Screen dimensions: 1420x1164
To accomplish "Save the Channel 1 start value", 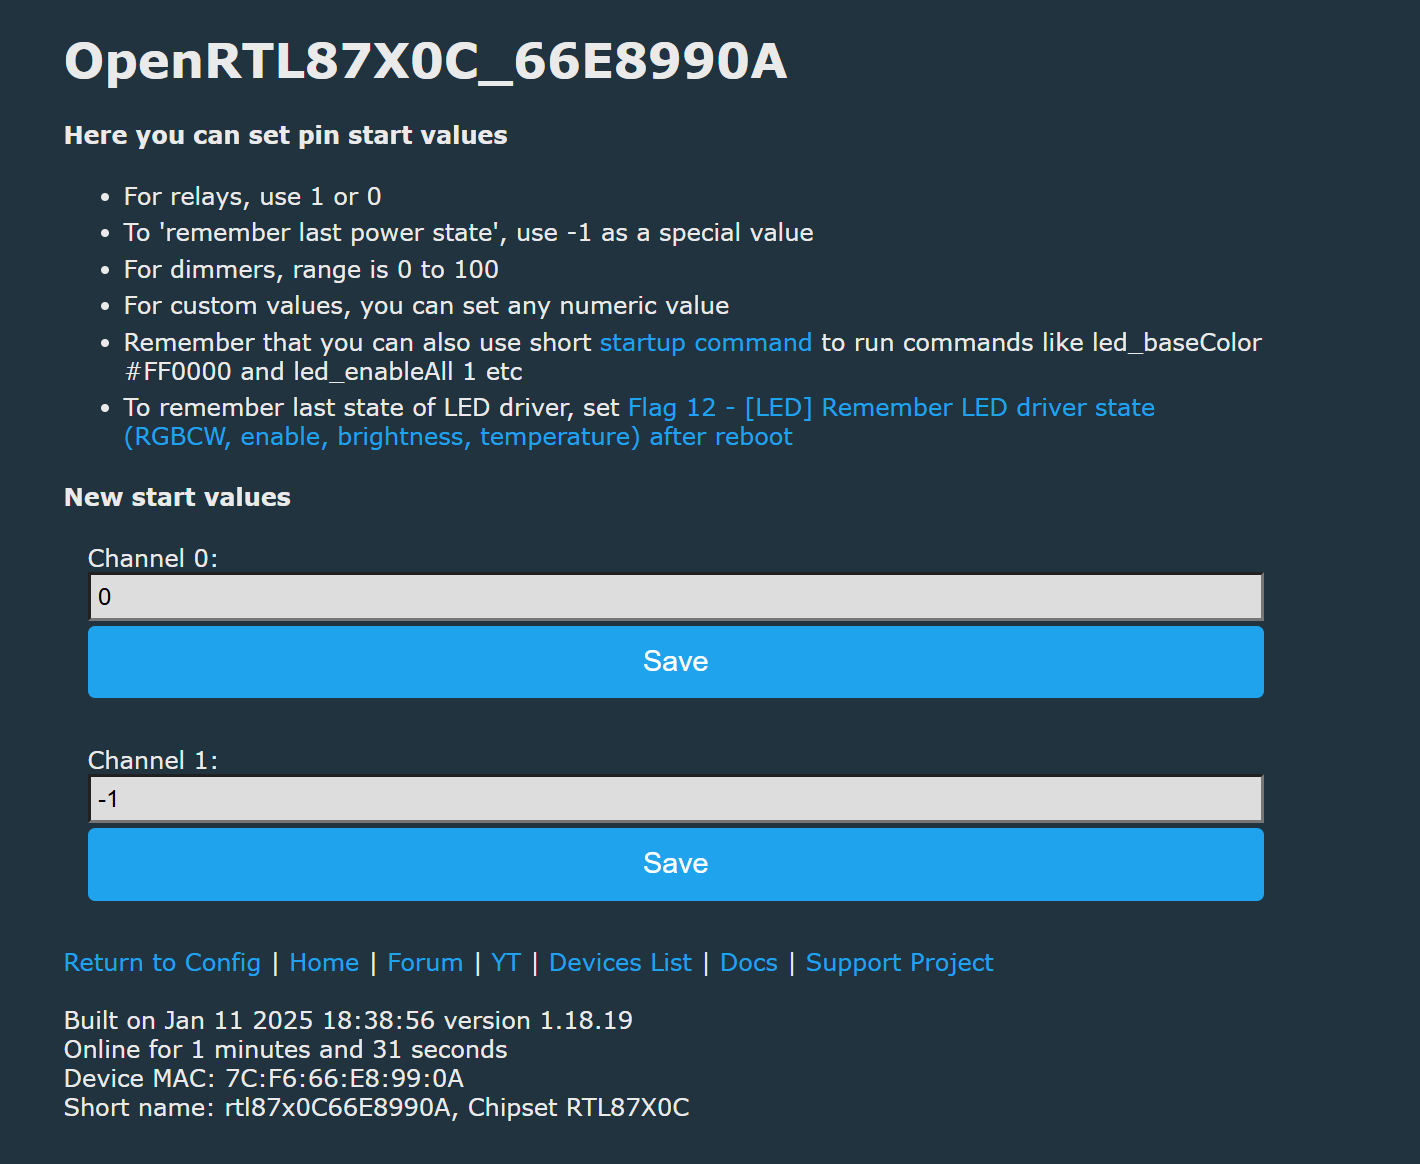I will (x=676, y=864).
